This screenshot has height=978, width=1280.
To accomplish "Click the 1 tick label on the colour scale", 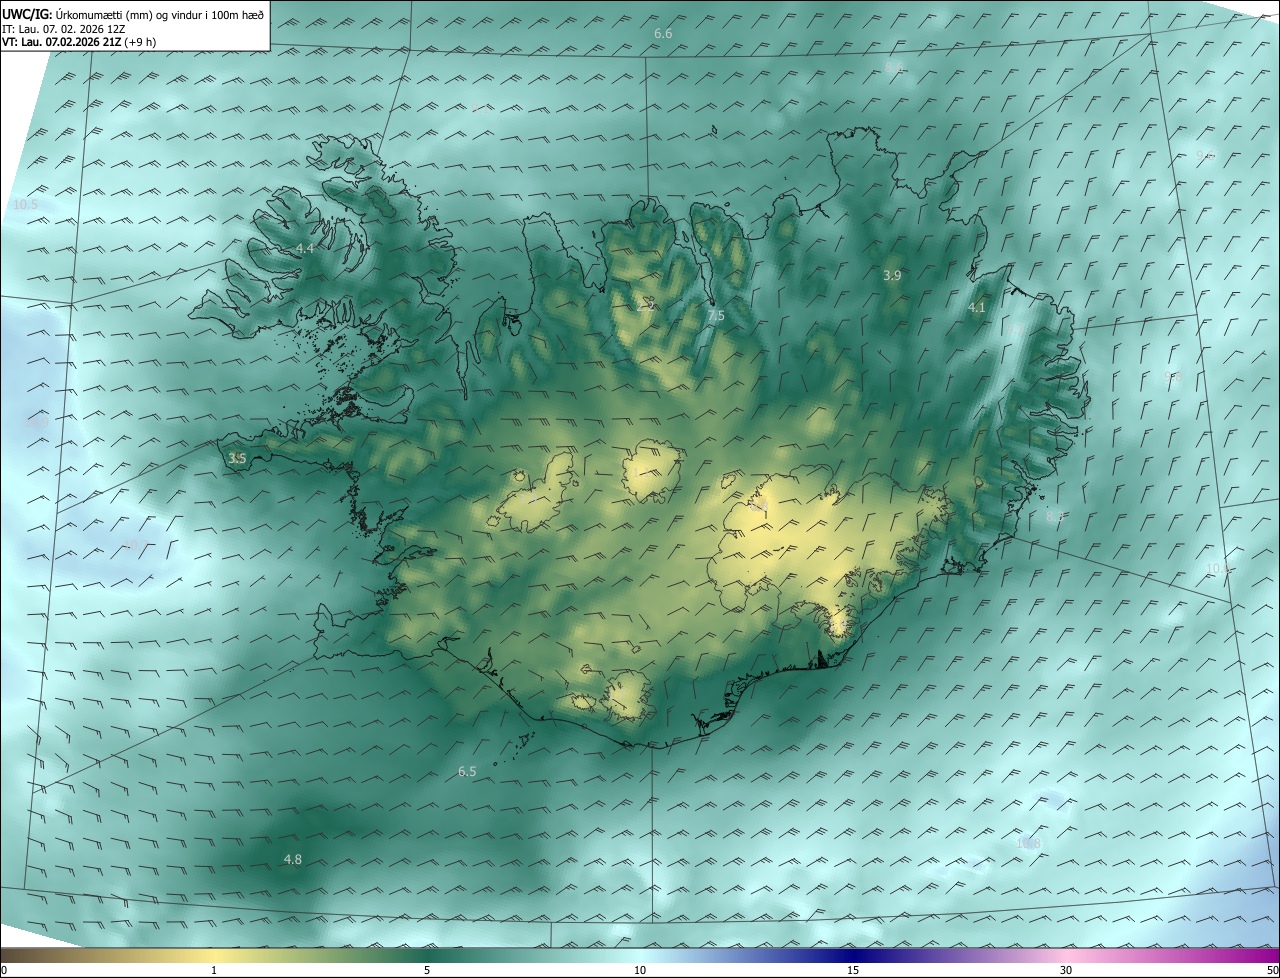I will point(214,970).
